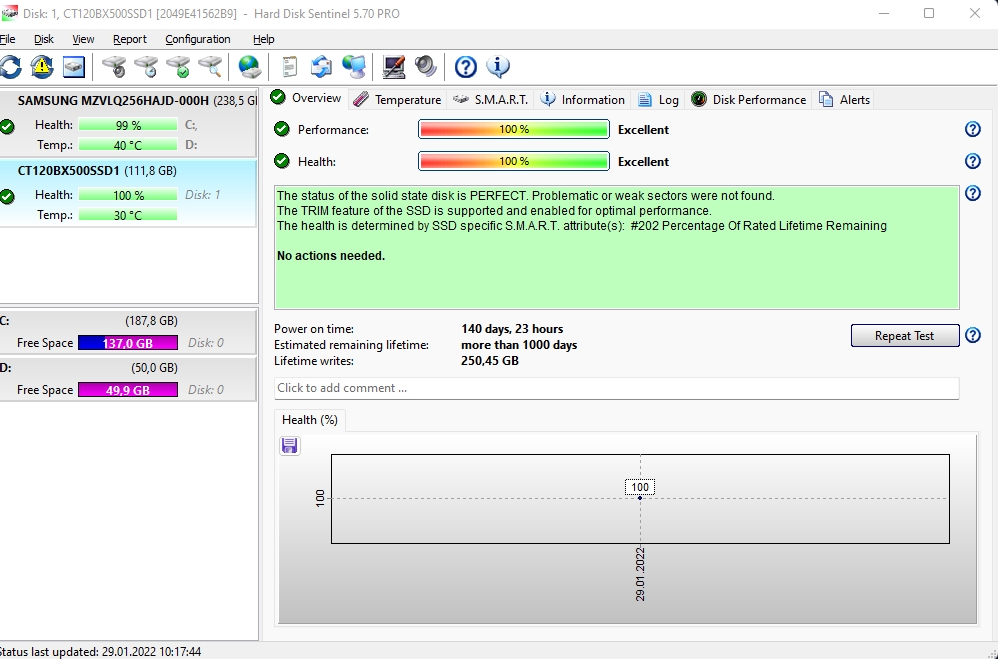Click the blue question mark toolbar icon
The height and width of the screenshot is (659, 998).
click(466, 66)
